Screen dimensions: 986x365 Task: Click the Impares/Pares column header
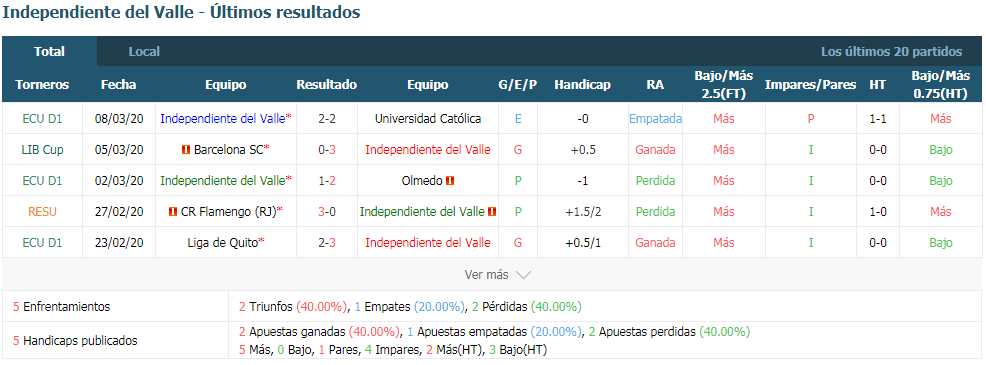tap(811, 85)
